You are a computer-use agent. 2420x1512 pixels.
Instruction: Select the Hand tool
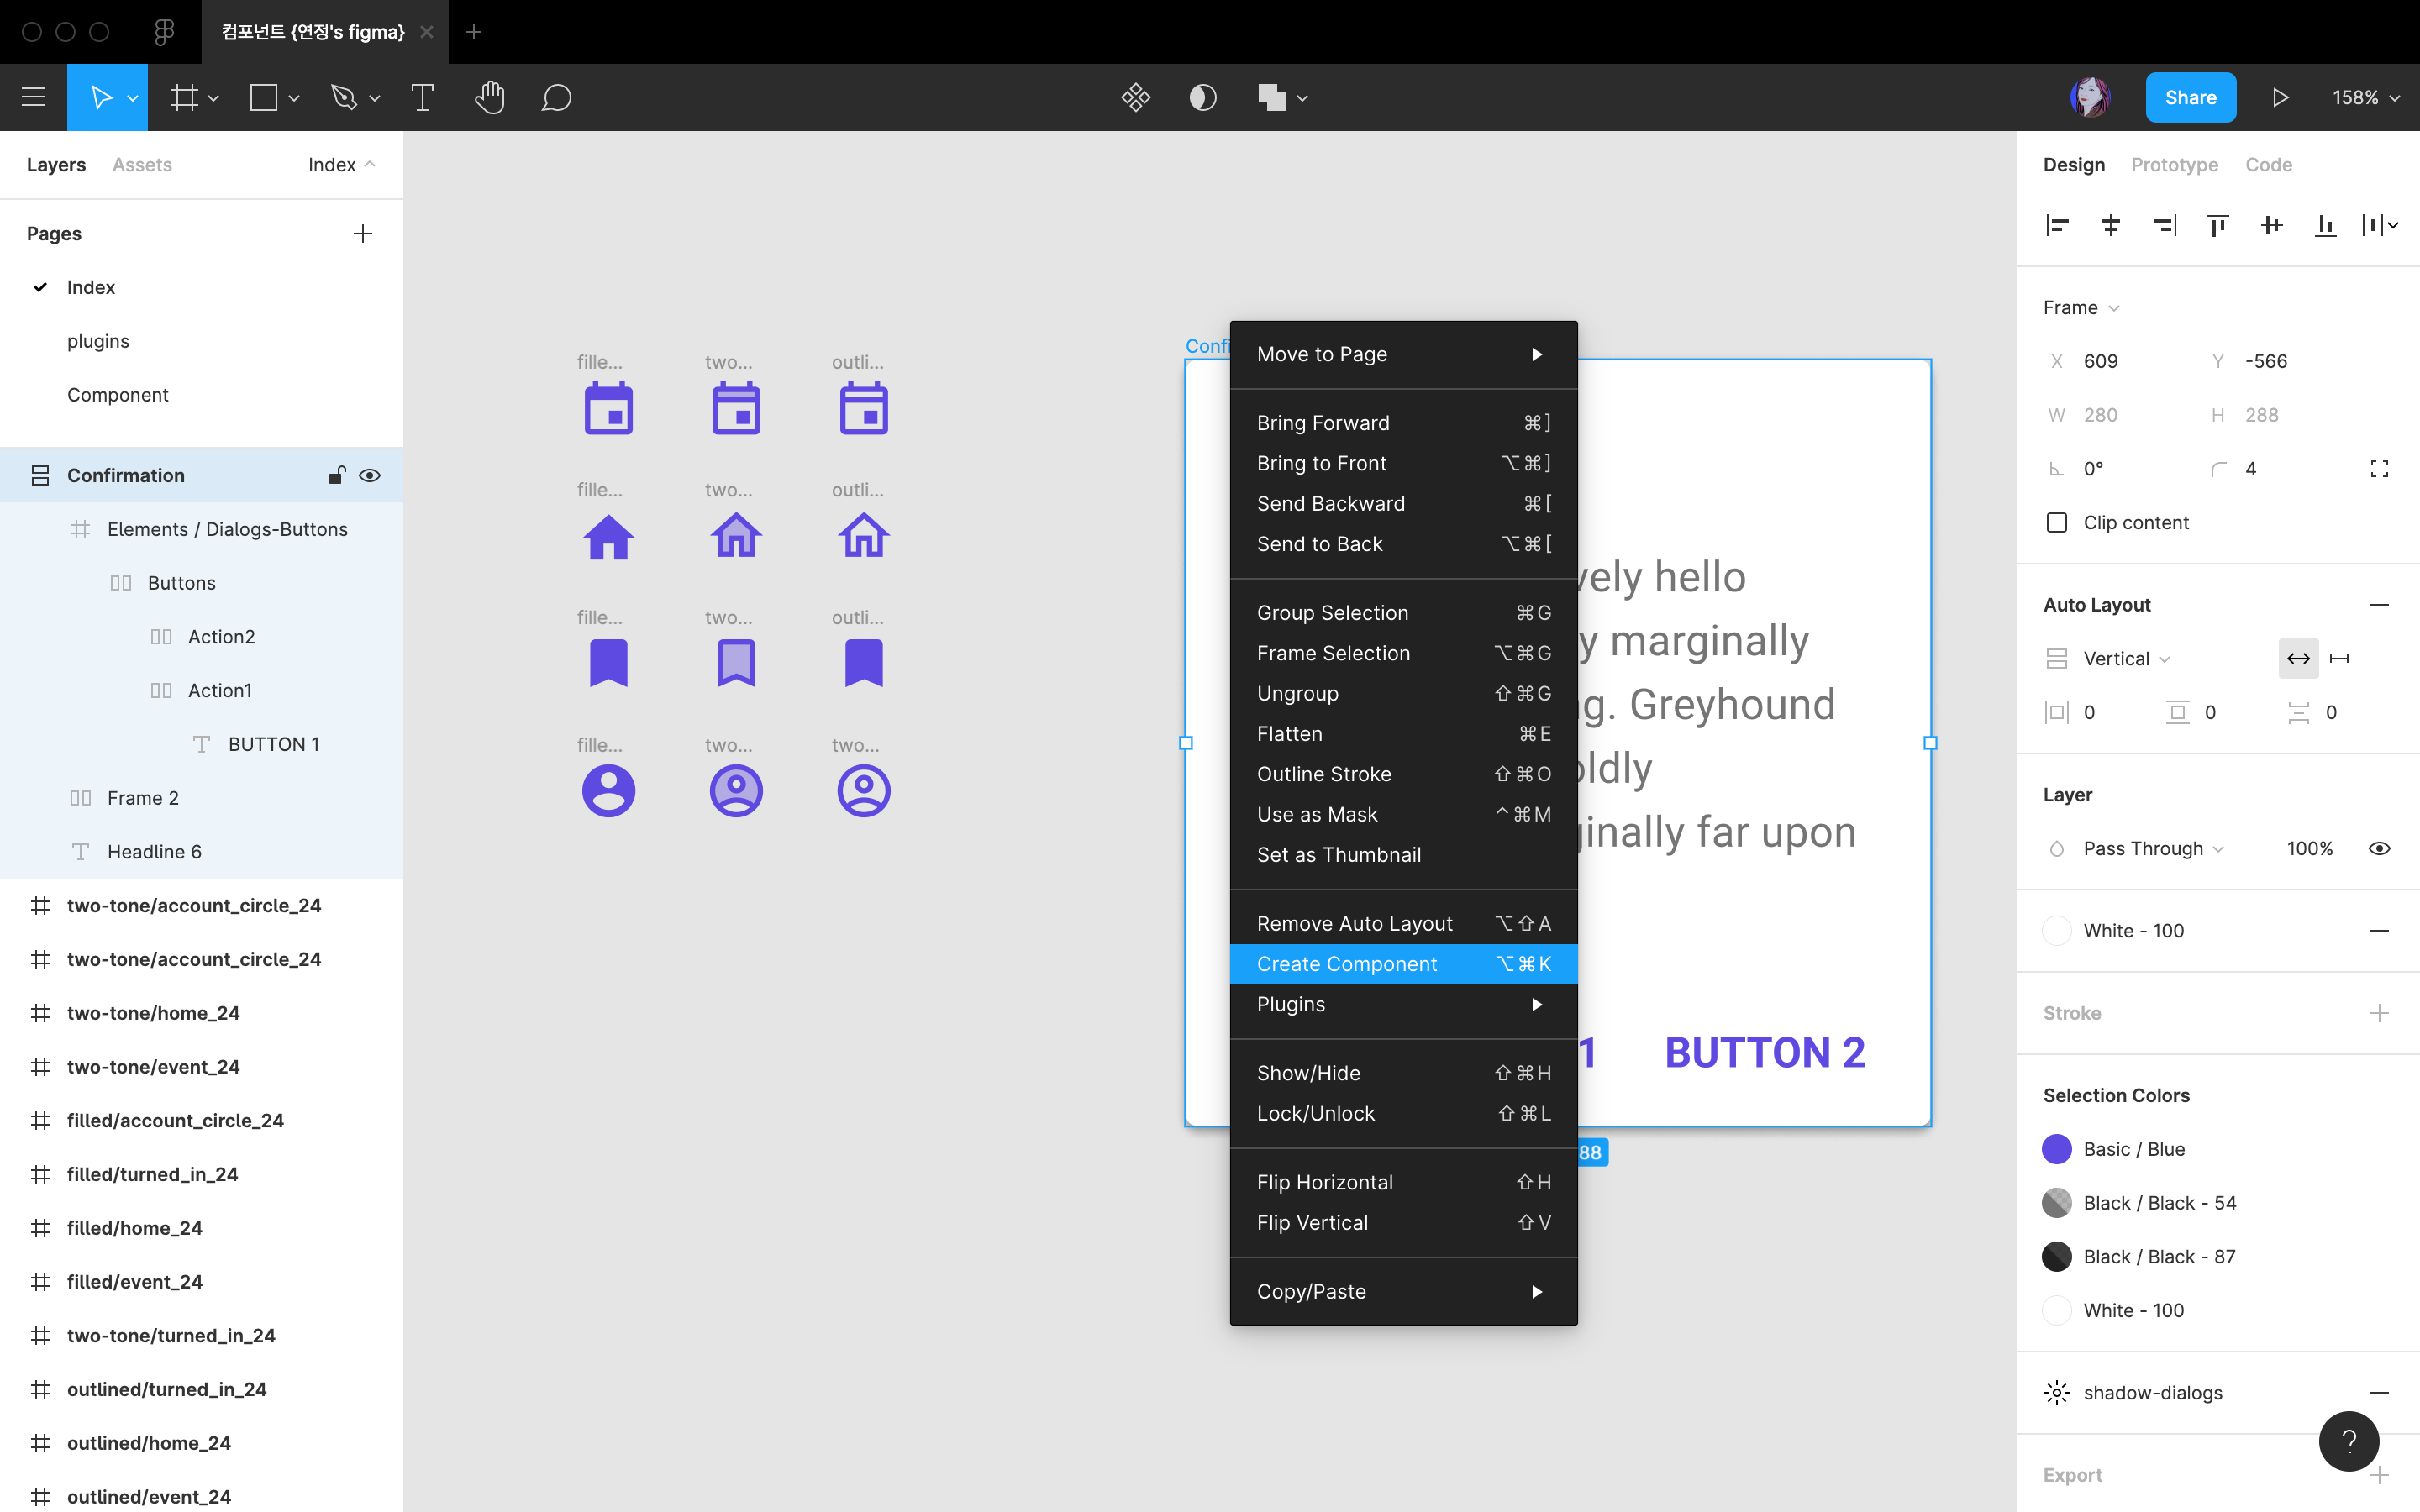tap(489, 97)
